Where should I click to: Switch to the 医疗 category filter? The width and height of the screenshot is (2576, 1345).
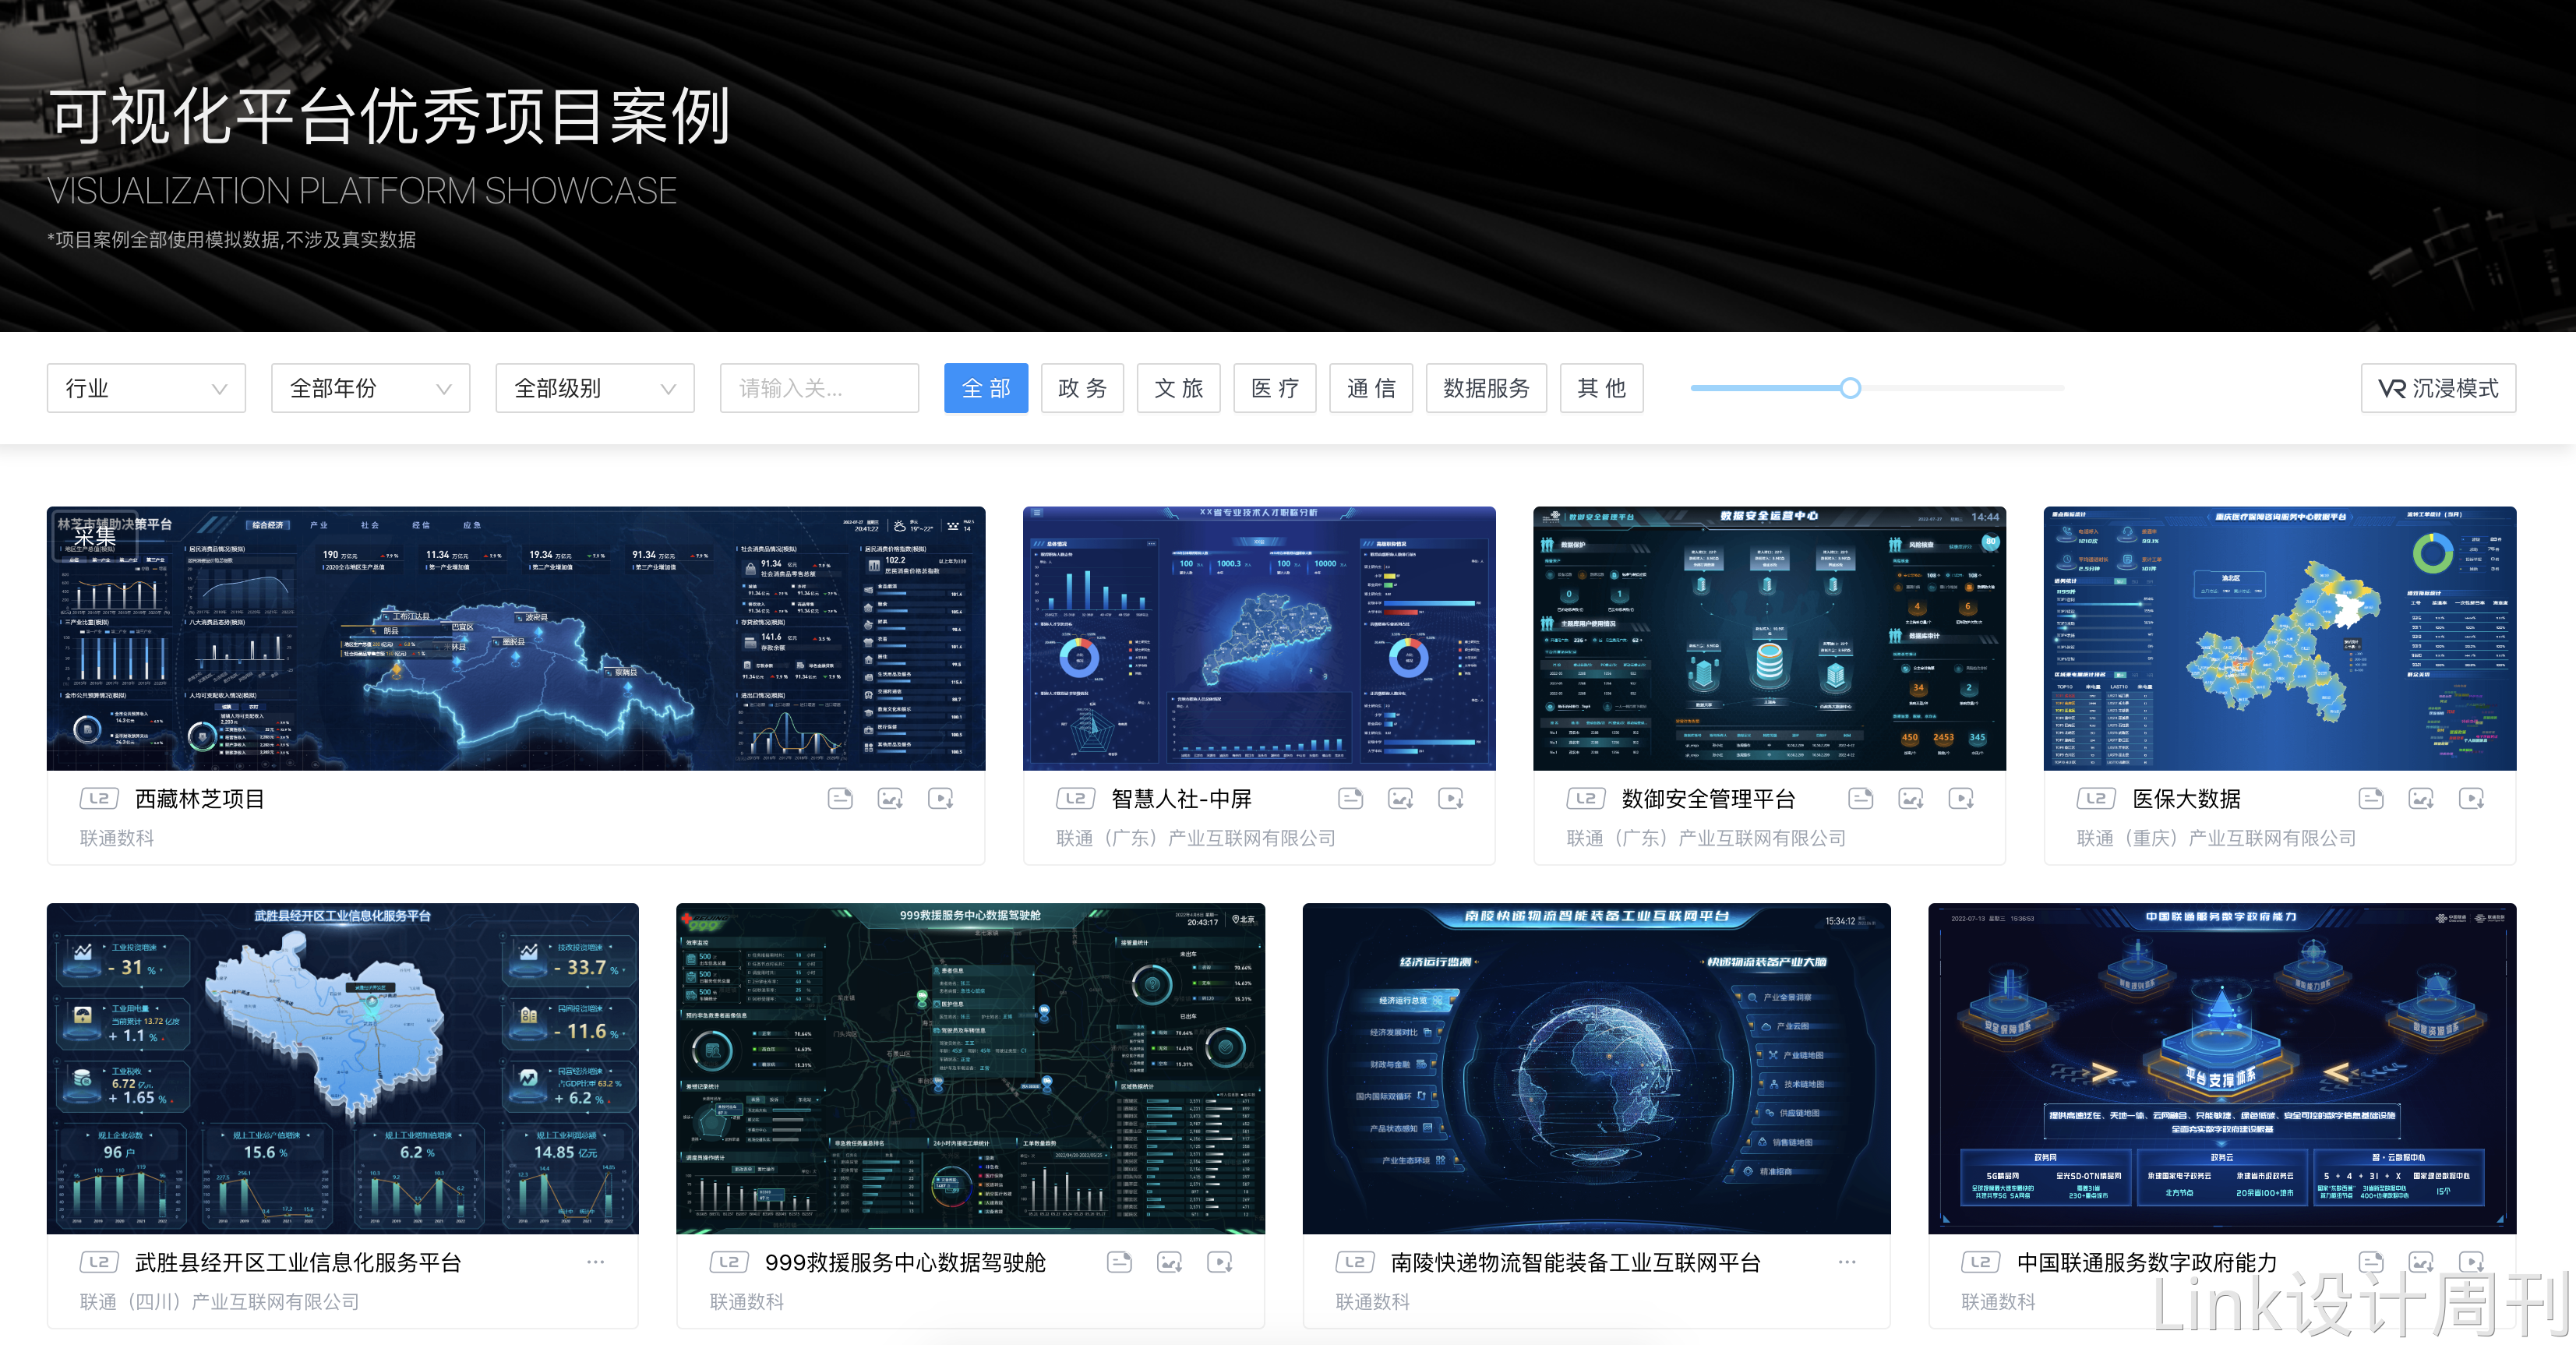(x=1274, y=388)
